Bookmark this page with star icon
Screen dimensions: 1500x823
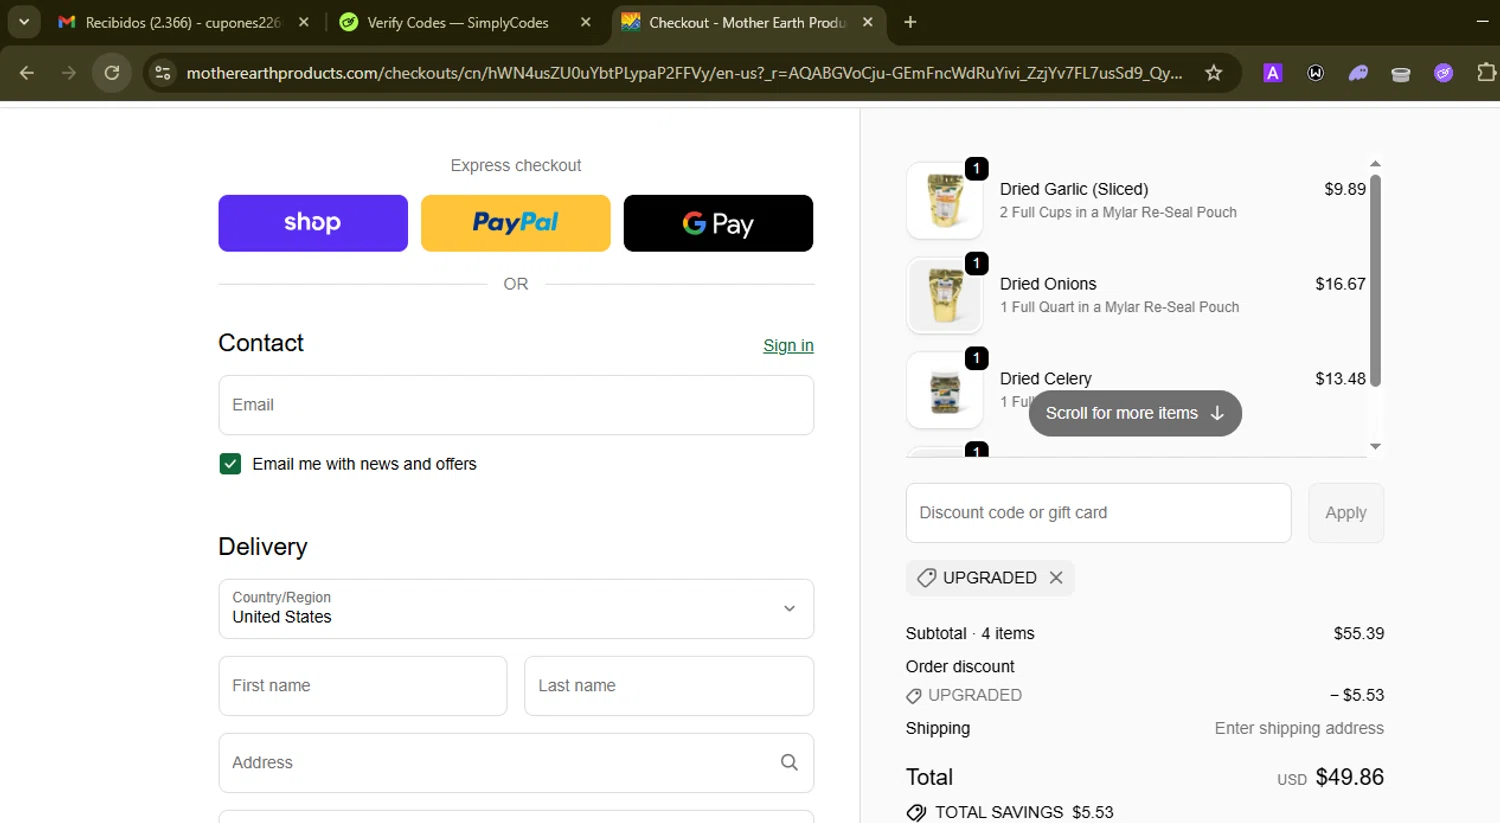1213,73
